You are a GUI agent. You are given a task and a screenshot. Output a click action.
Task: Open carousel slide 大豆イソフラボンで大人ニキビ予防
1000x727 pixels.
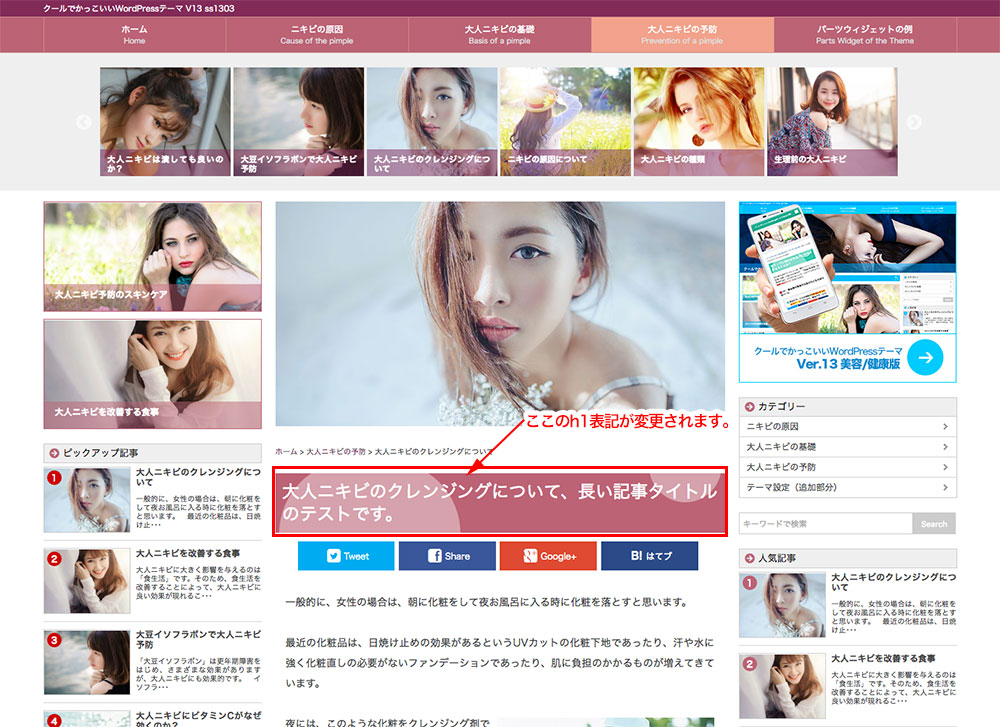pyautogui.click(x=298, y=122)
